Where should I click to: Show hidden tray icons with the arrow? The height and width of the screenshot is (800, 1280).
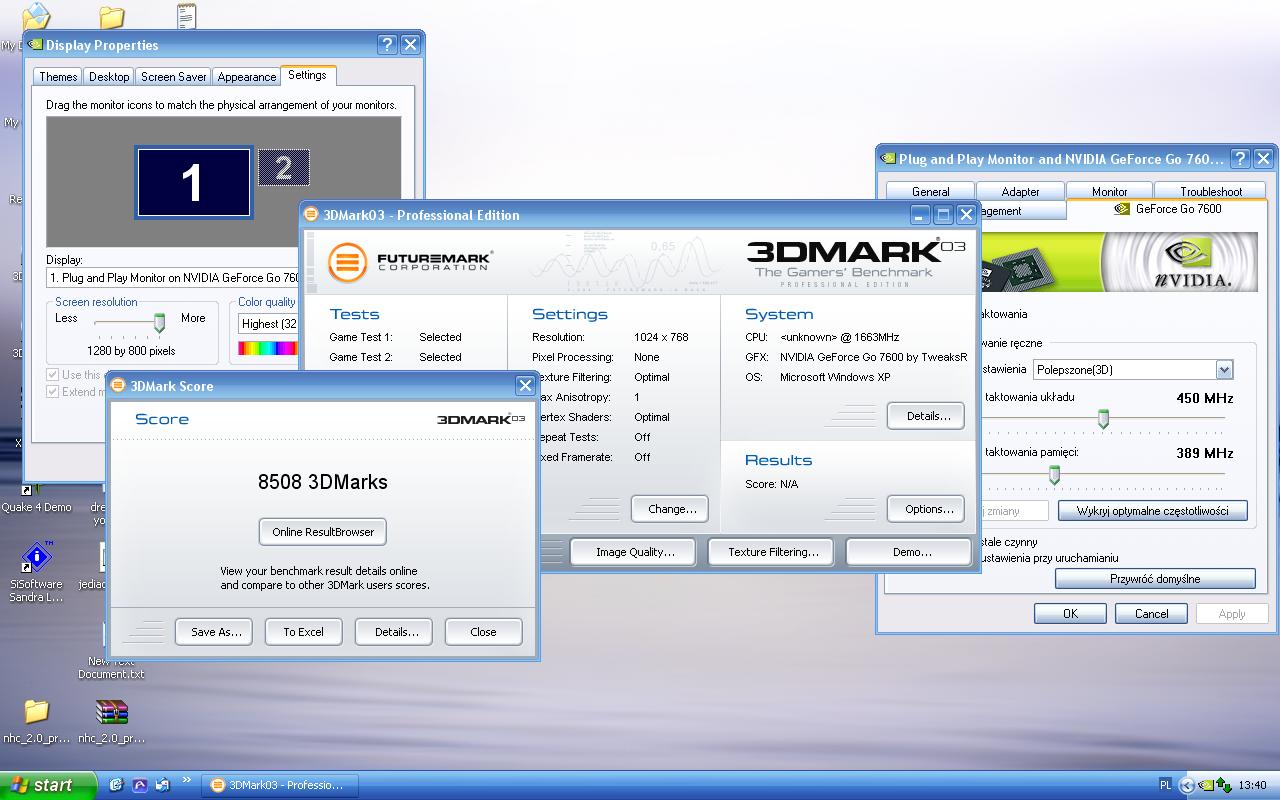pyautogui.click(x=1187, y=785)
